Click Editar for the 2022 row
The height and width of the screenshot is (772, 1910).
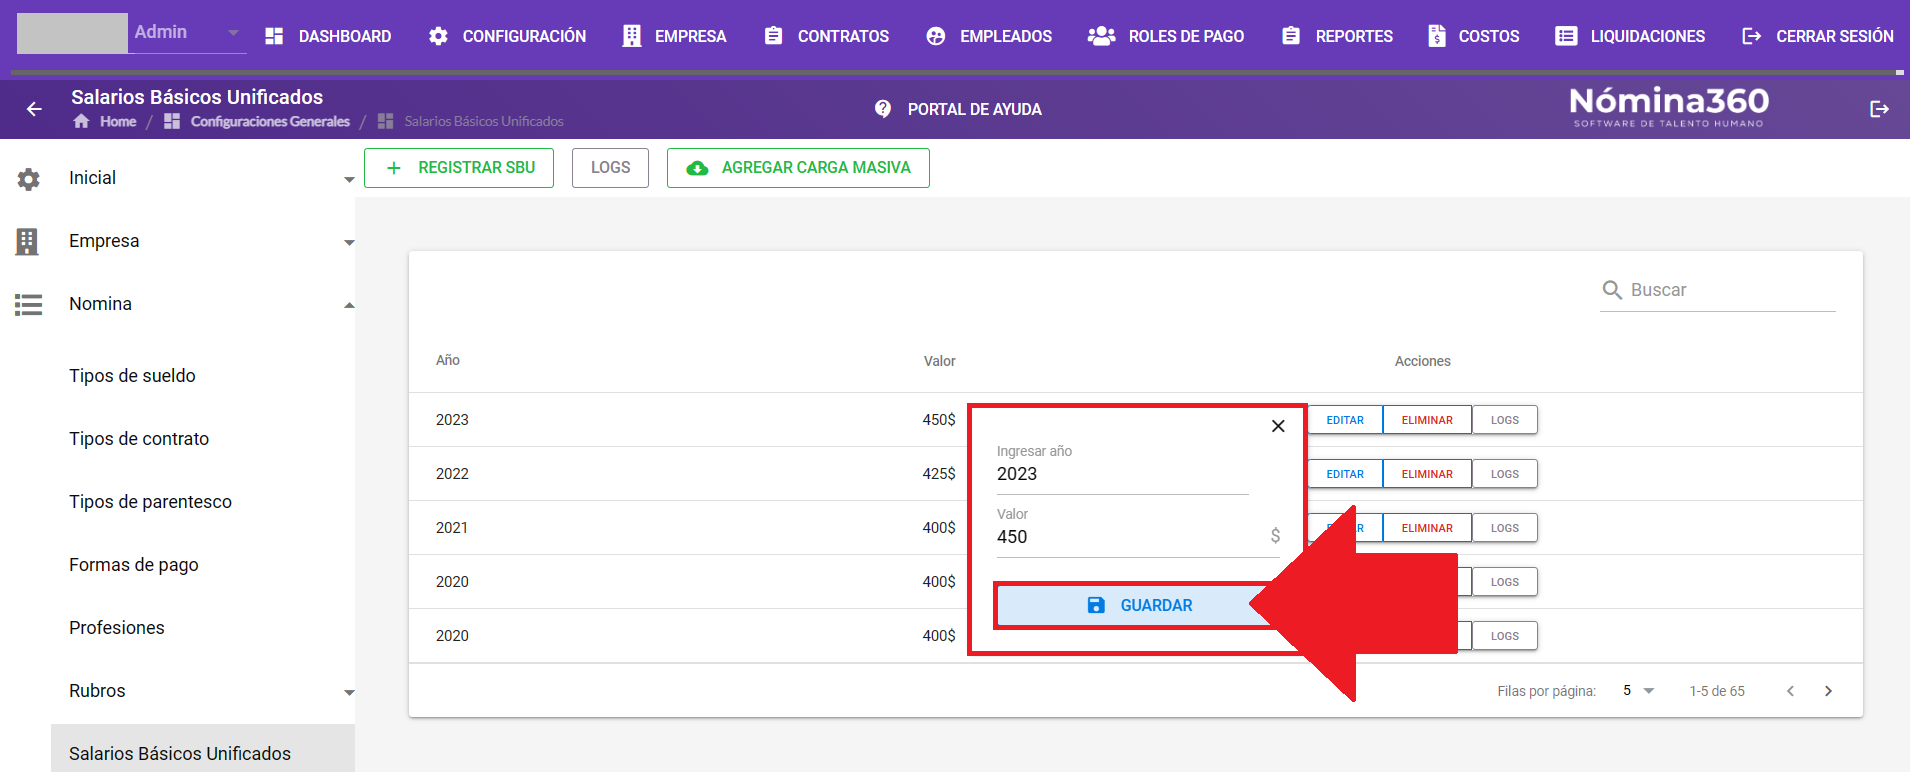pyautogui.click(x=1345, y=474)
